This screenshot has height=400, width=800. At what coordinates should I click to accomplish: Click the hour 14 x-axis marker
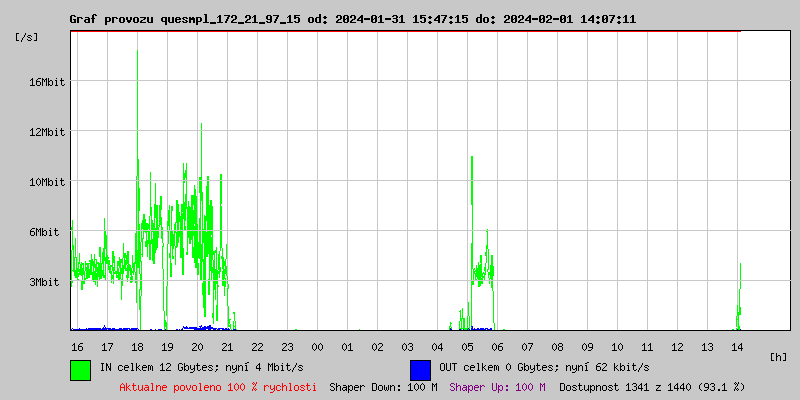tap(737, 347)
